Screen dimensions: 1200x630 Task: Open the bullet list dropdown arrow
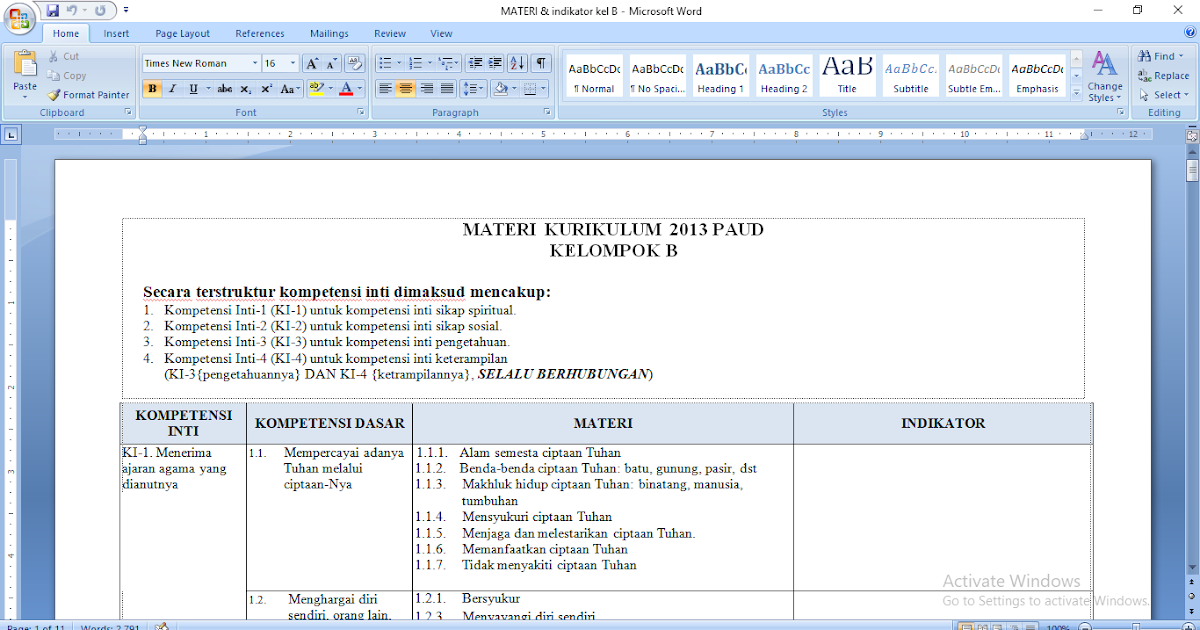click(x=399, y=62)
